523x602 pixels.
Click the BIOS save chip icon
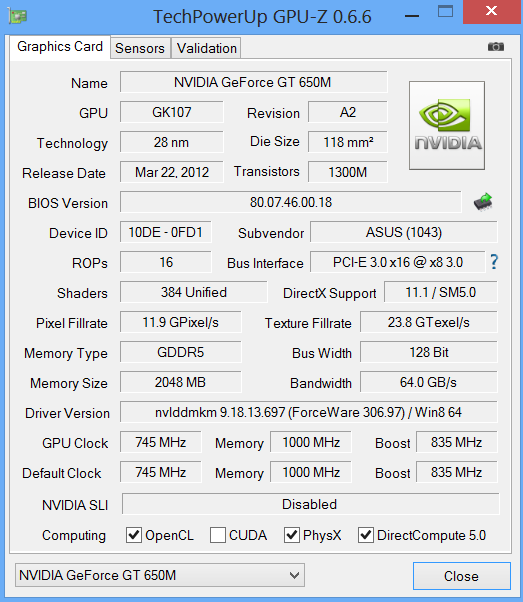(x=483, y=202)
